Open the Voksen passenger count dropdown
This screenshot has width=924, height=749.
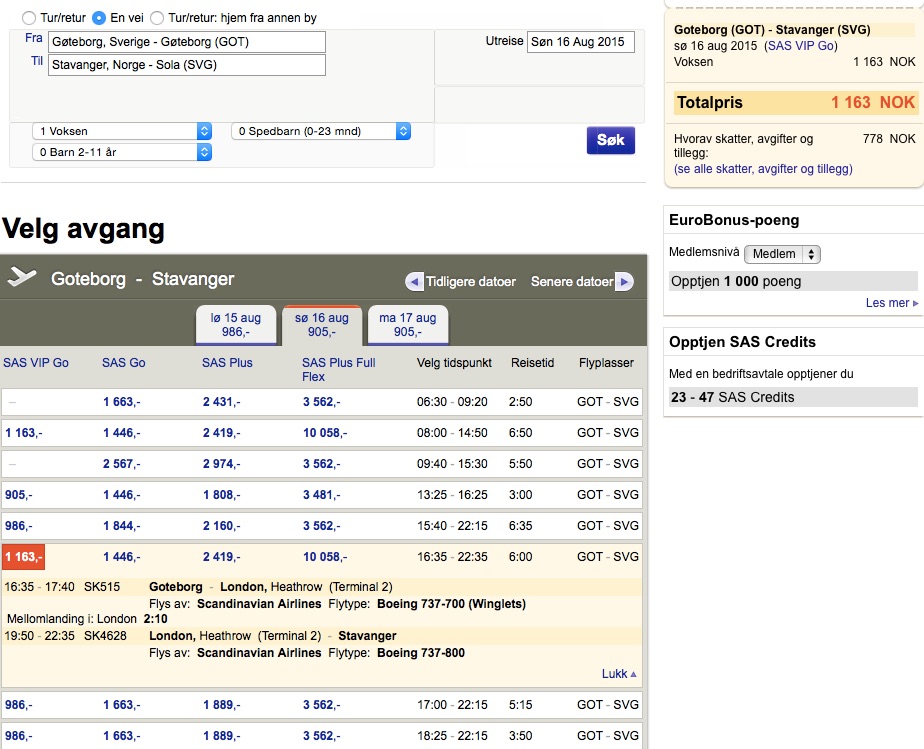pyautogui.click(x=122, y=131)
